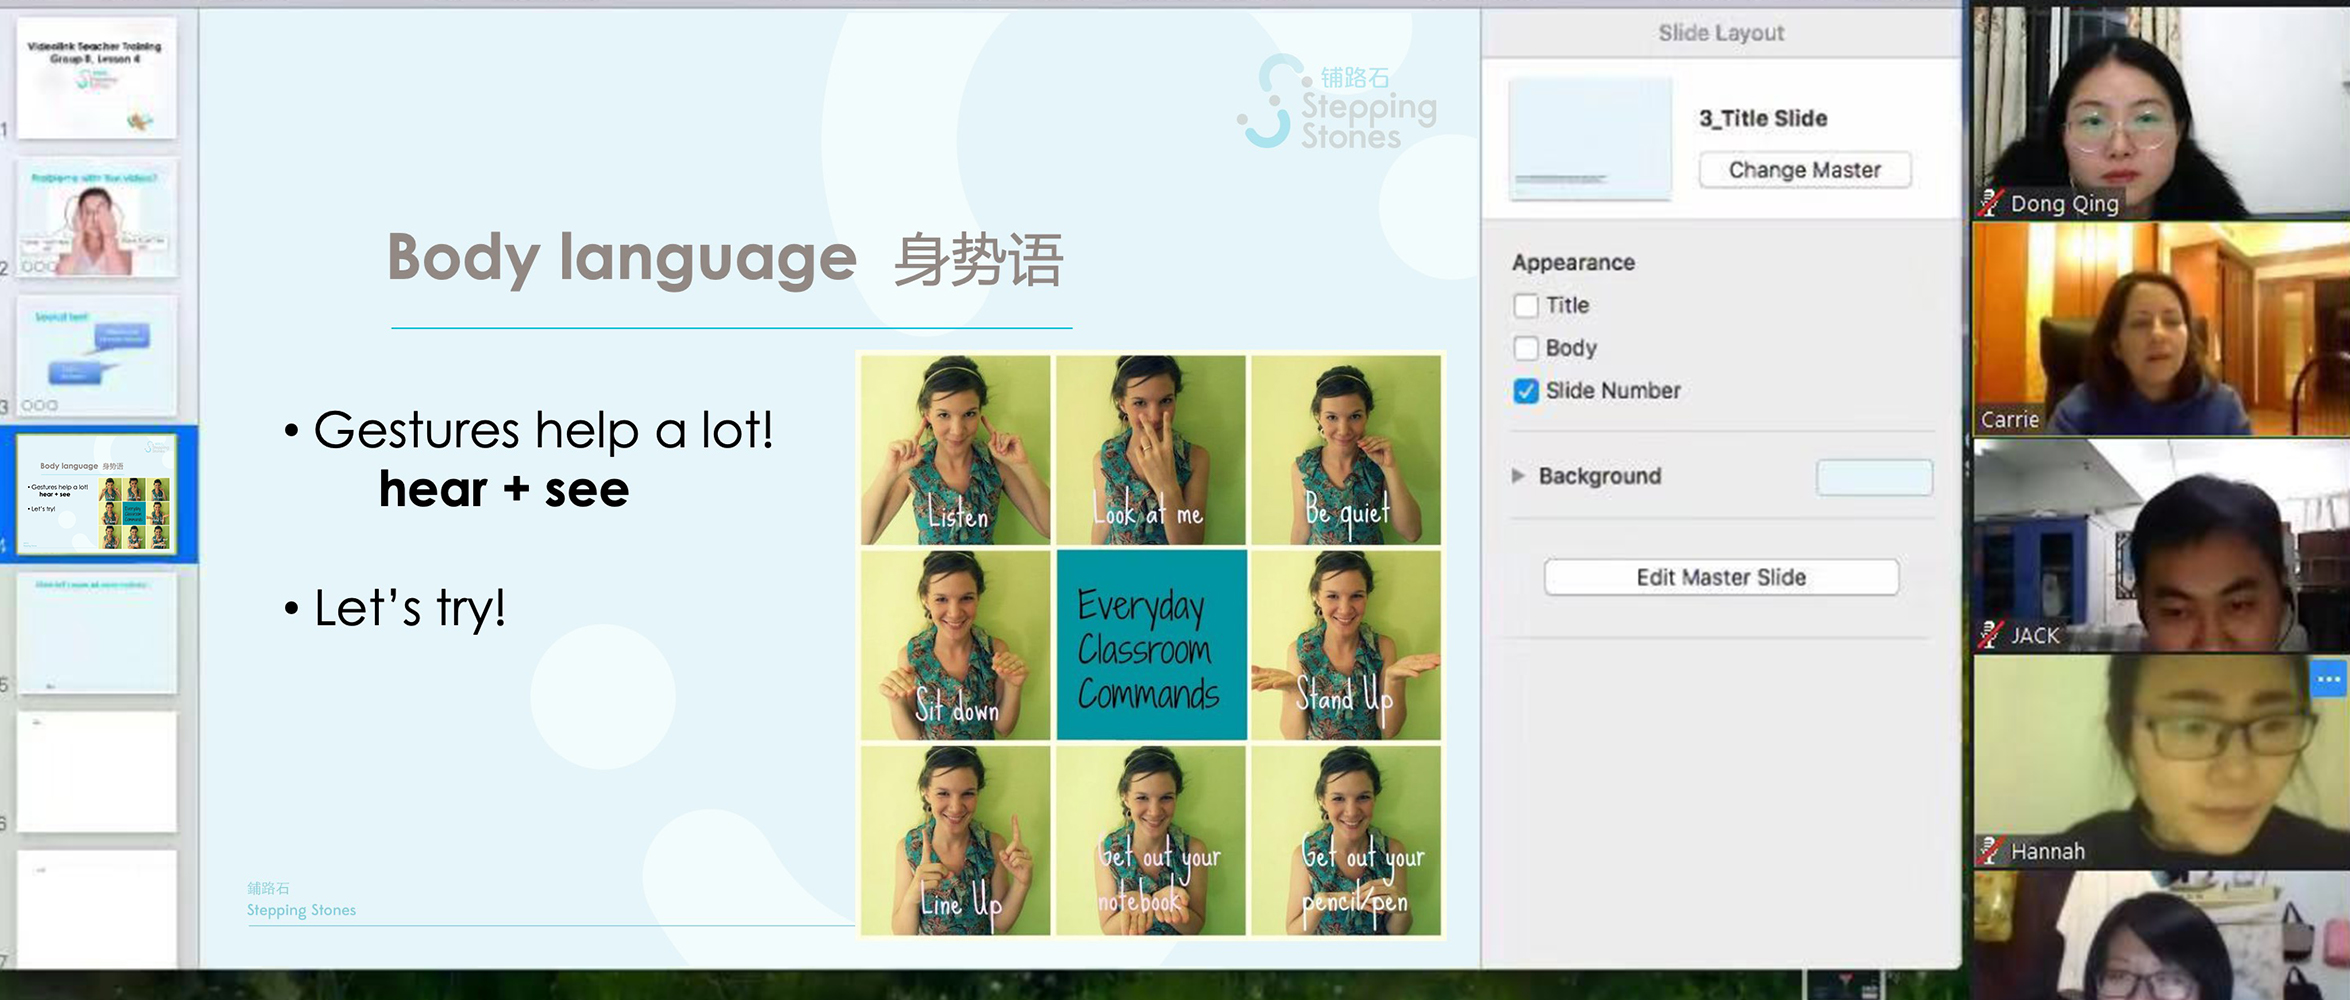This screenshot has height=1000, width=2350.
Task: Click the Stepping Stones footer text
Action: 301,910
